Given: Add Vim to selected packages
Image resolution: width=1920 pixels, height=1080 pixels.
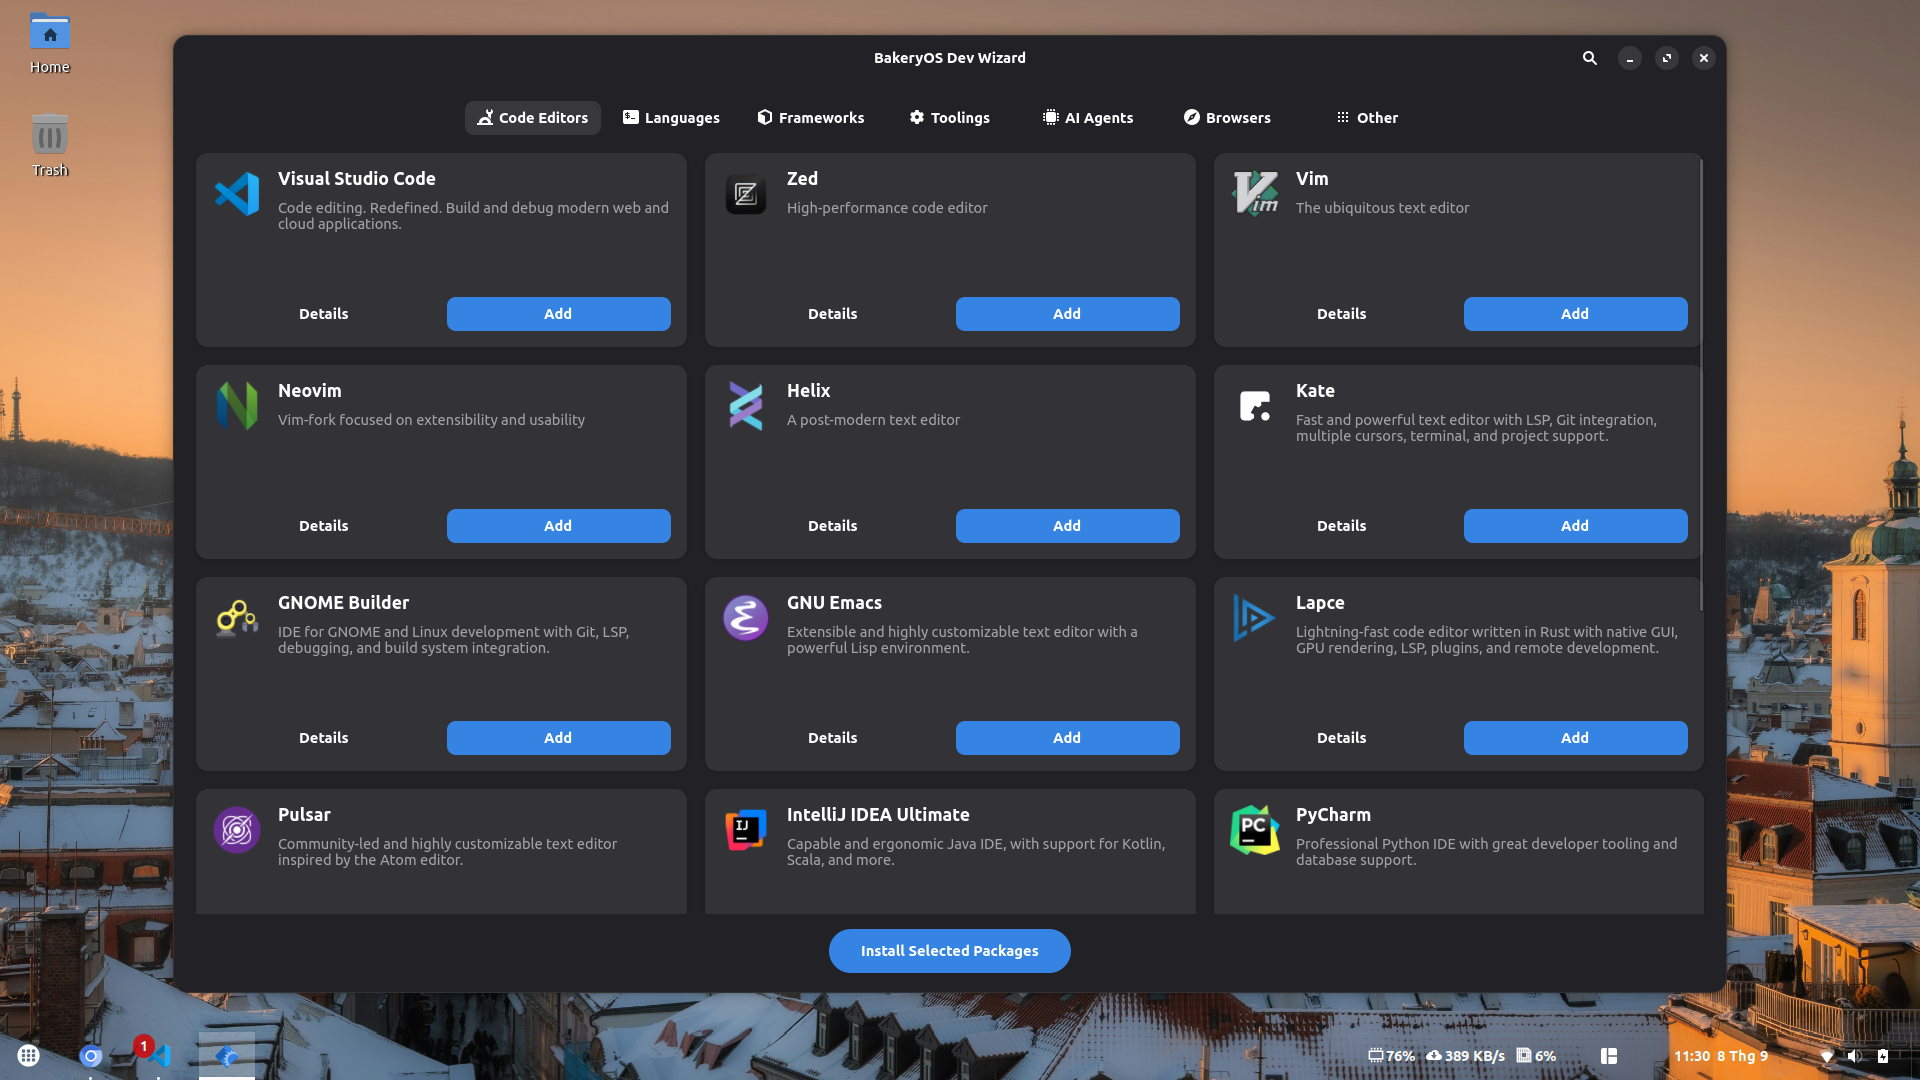Looking at the screenshot, I should click(1575, 314).
